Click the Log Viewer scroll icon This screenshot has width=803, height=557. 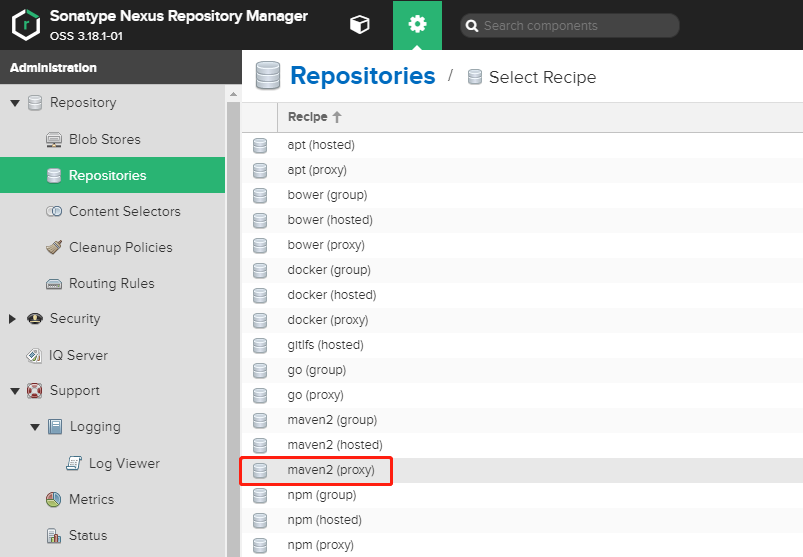point(74,463)
